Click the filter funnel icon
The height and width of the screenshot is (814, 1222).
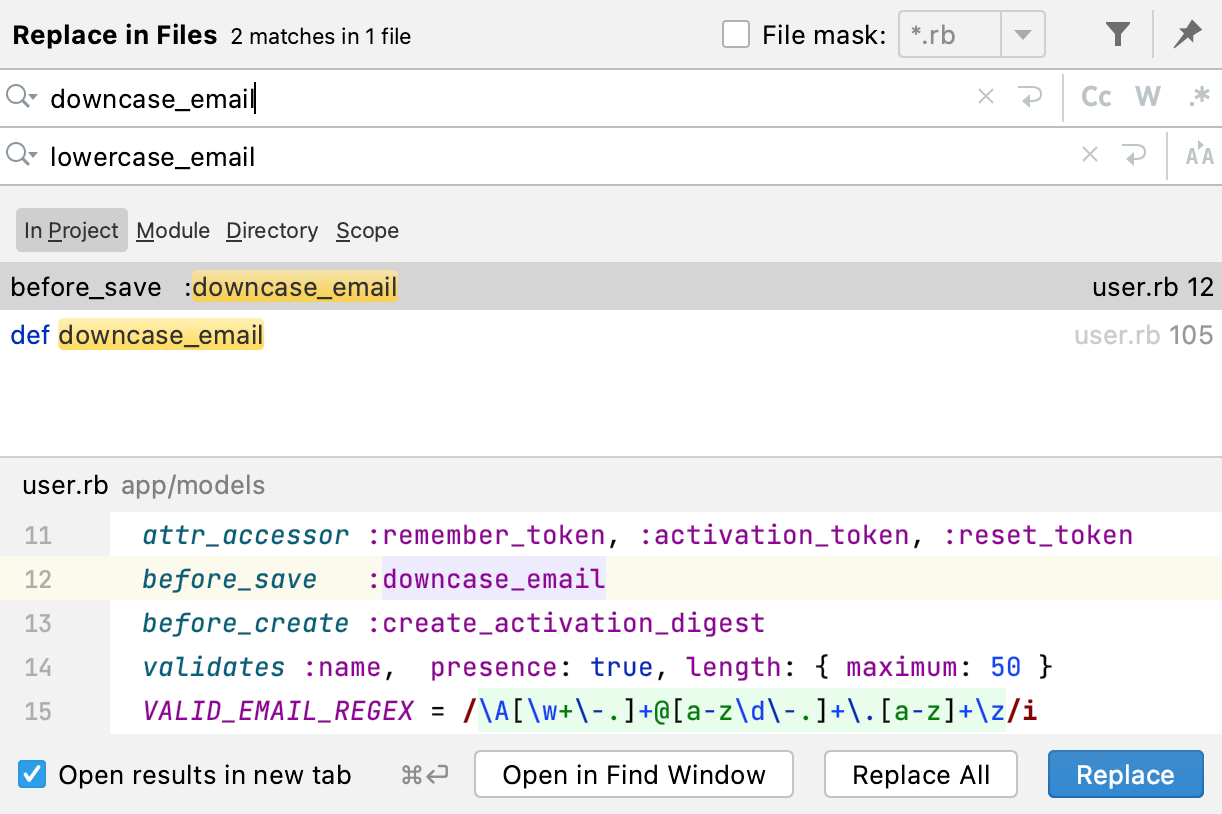(x=1118, y=35)
